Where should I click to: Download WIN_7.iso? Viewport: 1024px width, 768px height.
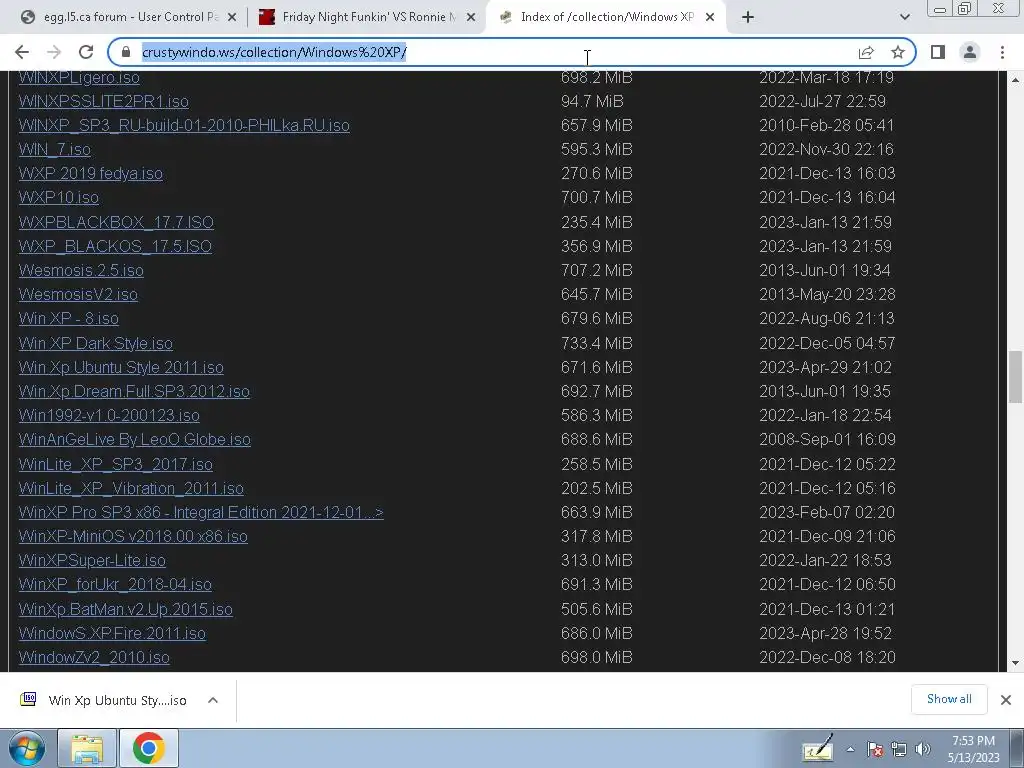click(54, 150)
